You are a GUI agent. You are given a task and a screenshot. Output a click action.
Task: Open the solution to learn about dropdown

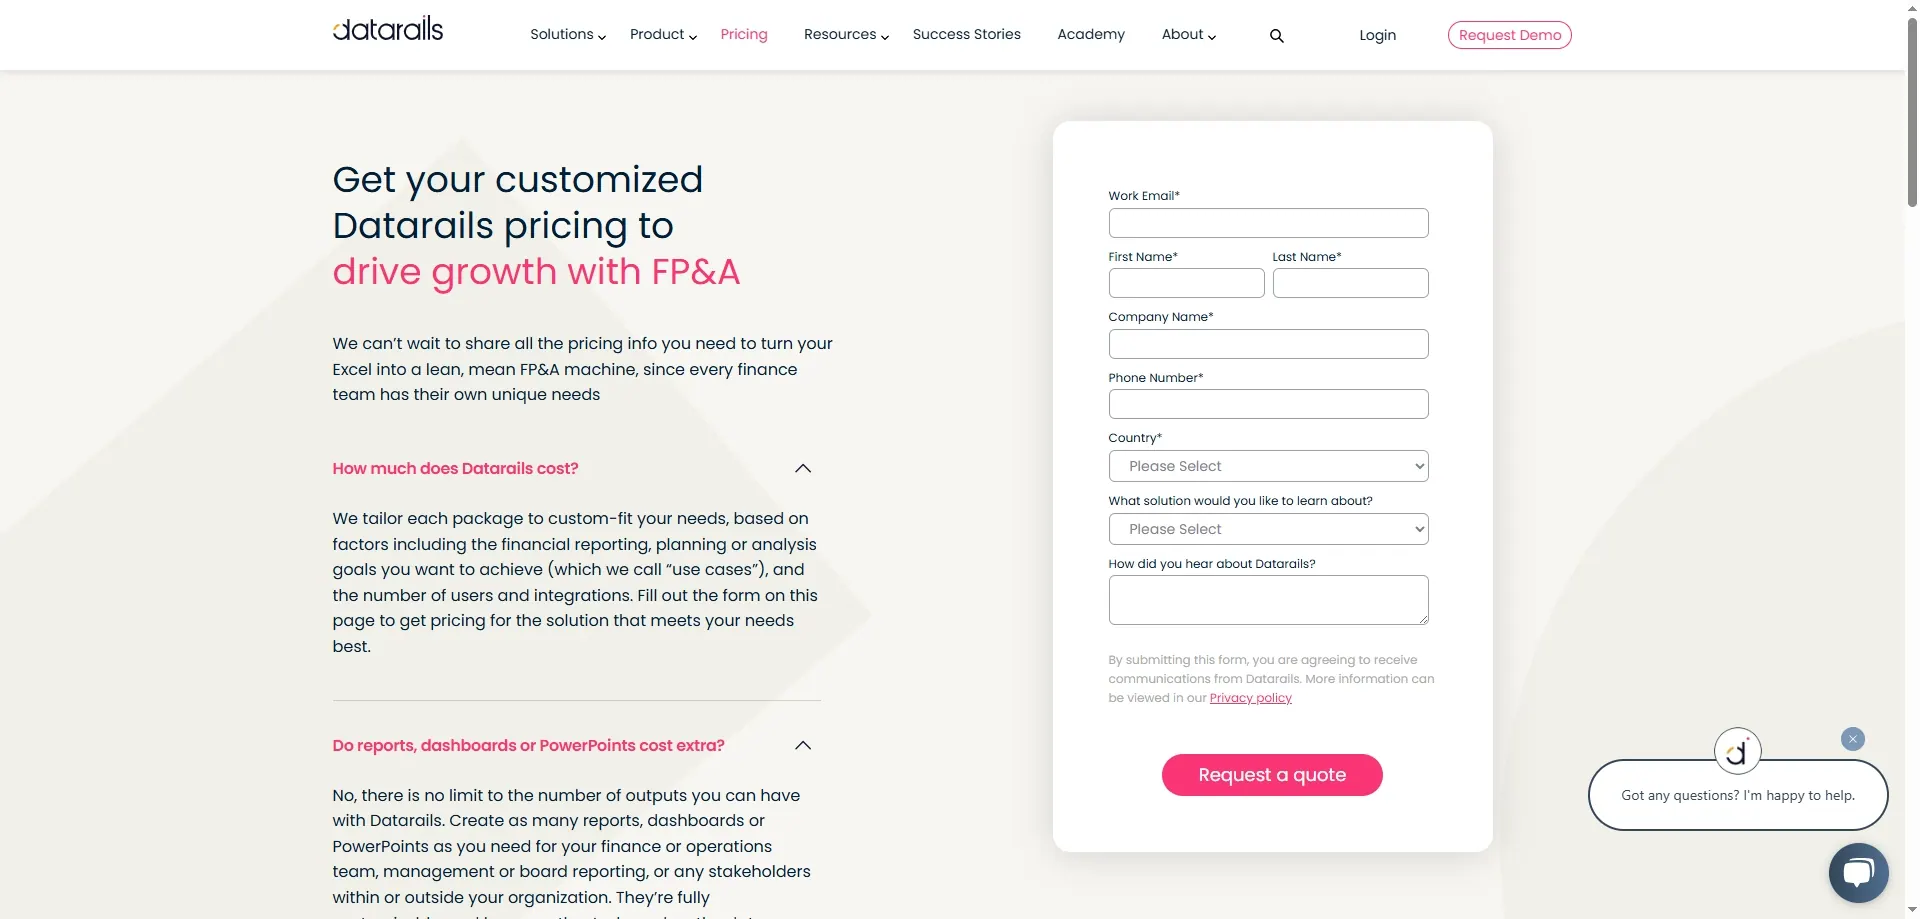click(1268, 529)
